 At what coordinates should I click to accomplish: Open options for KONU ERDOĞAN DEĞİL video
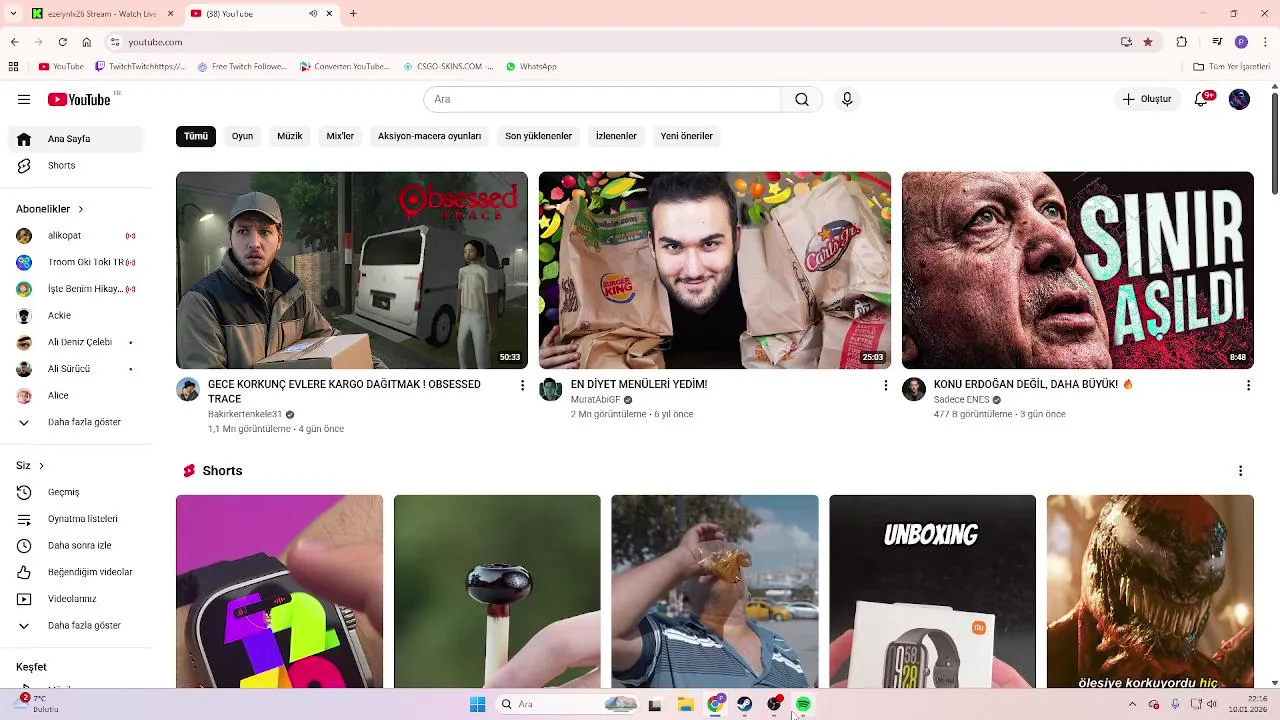pyautogui.click(x=1248, y=385)
